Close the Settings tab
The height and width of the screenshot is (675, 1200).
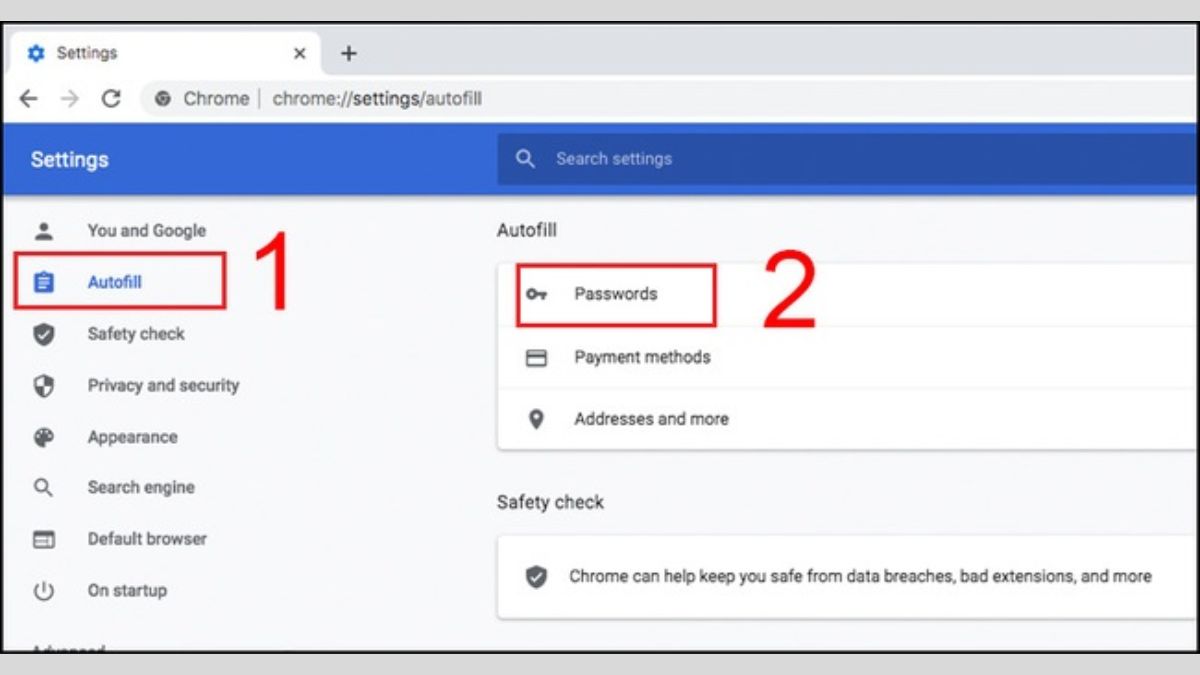coord(299,54)
